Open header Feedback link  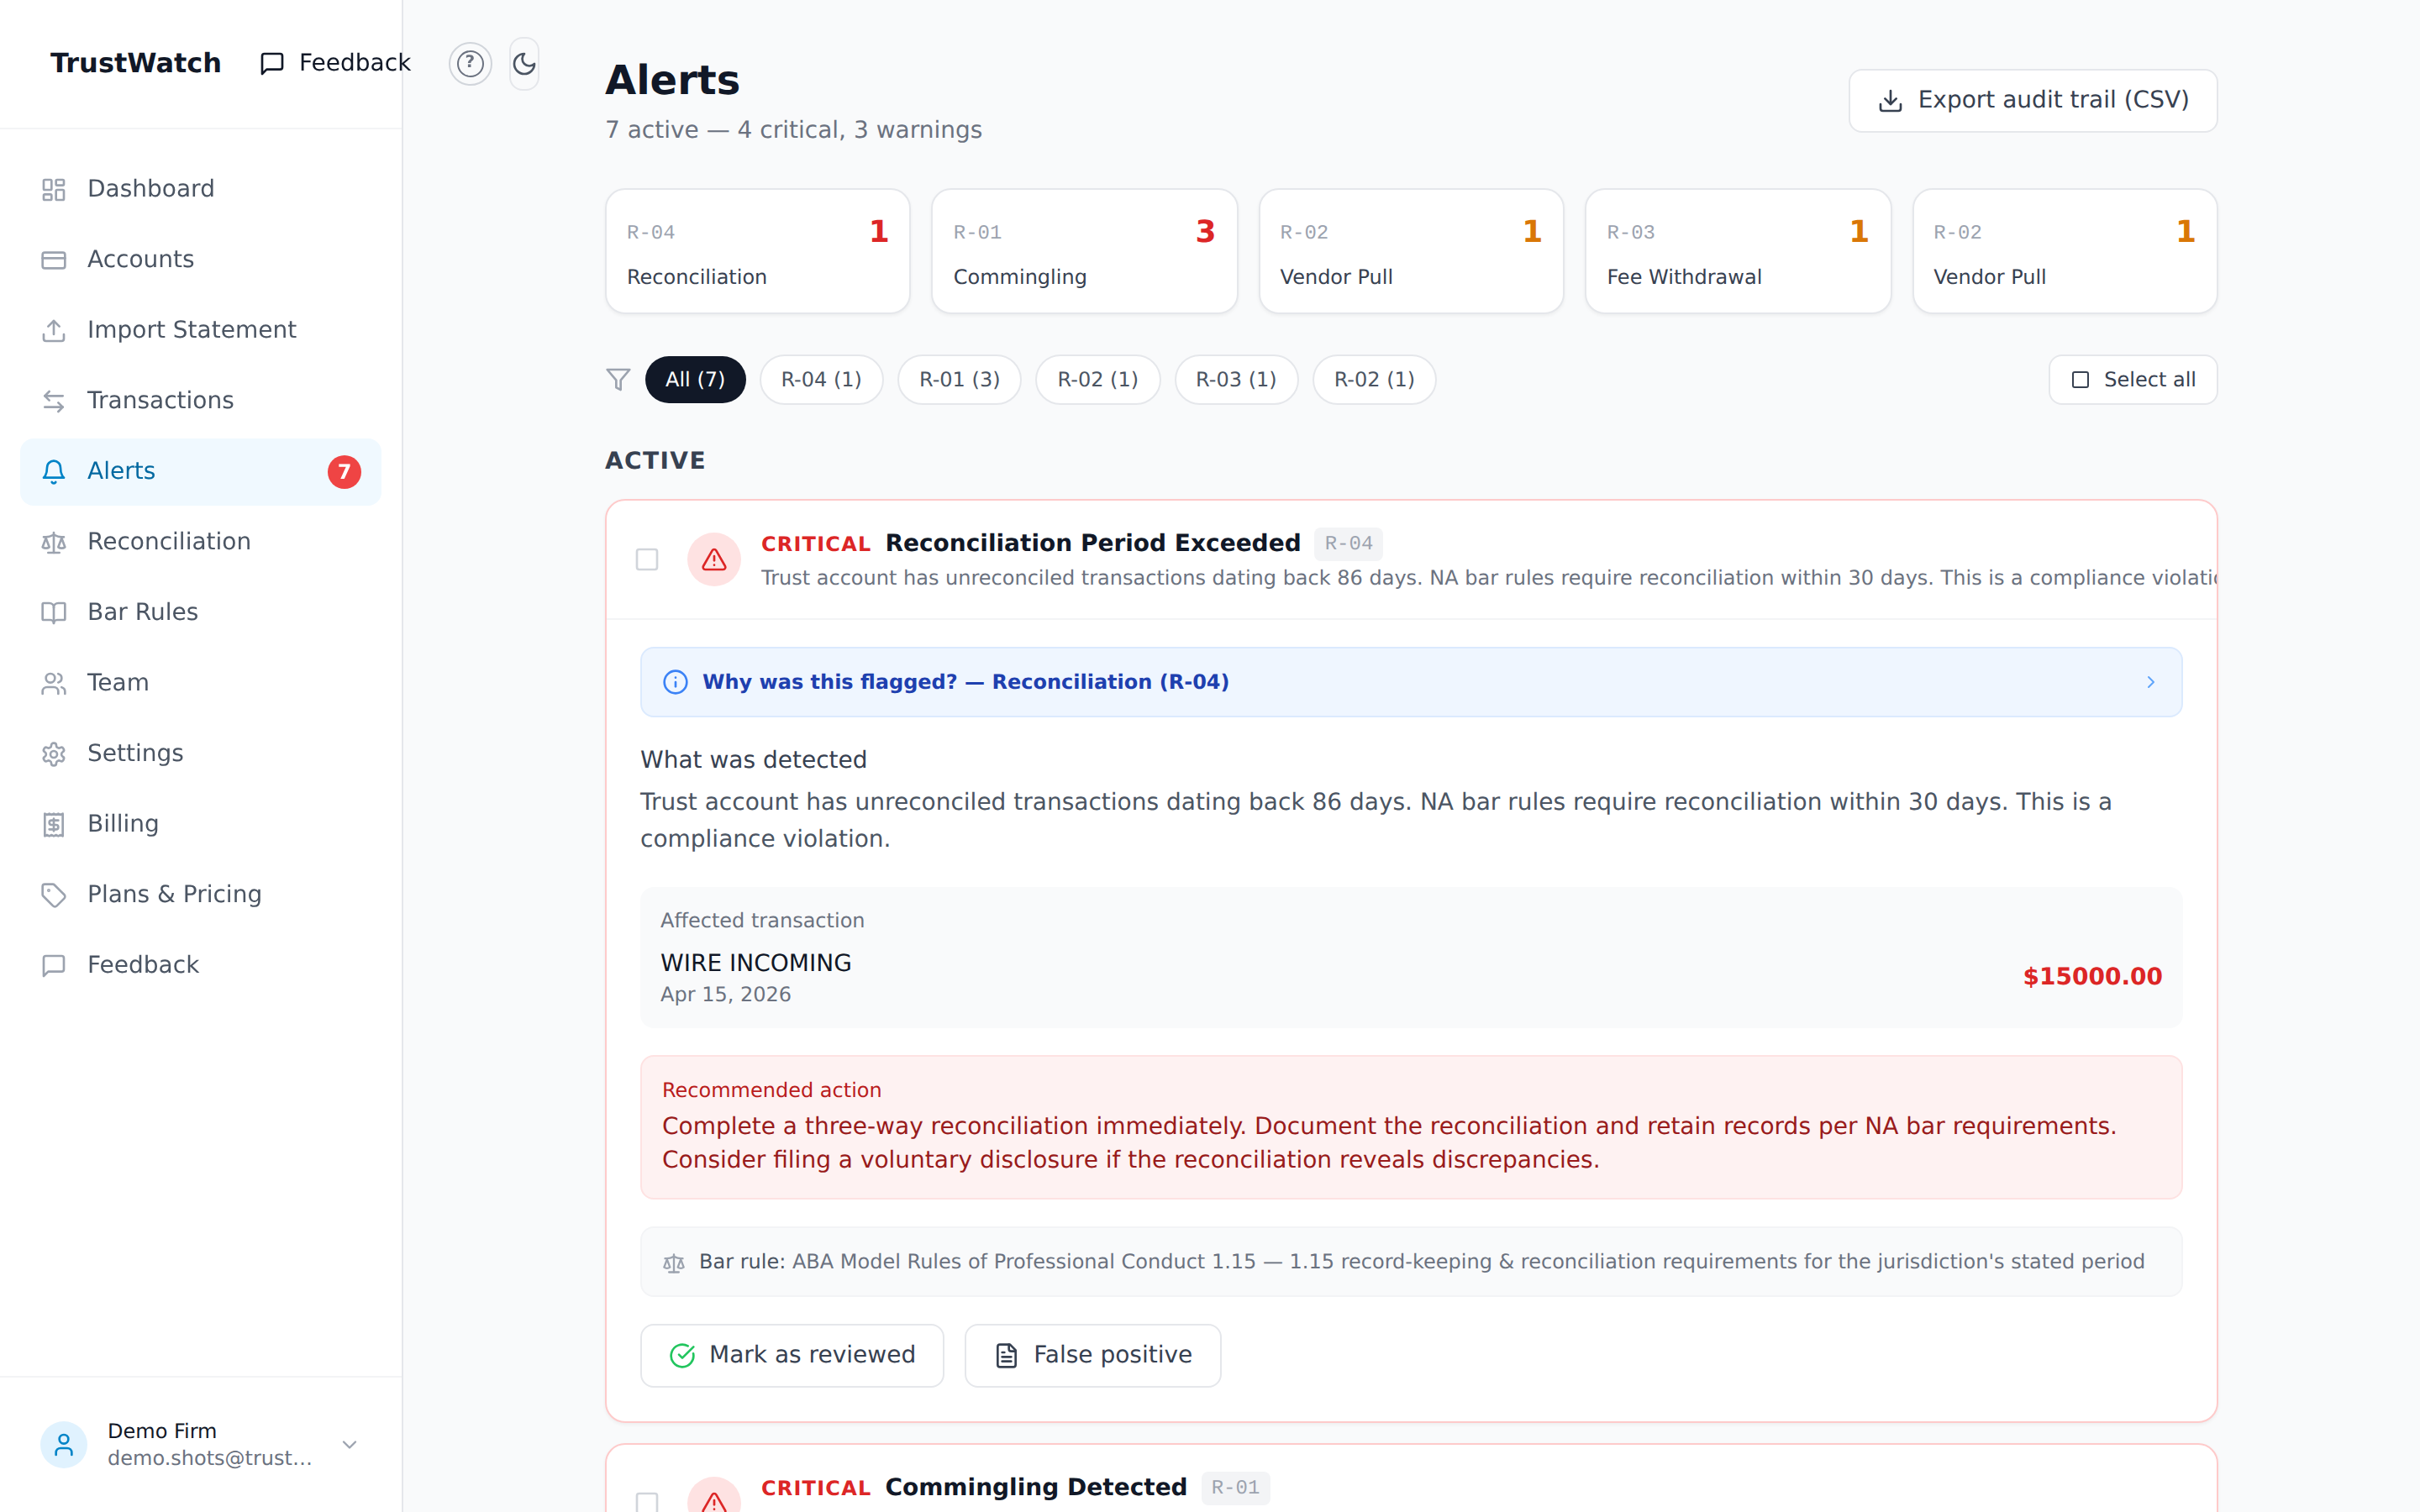pyautogui.click(x=335, y=64)
